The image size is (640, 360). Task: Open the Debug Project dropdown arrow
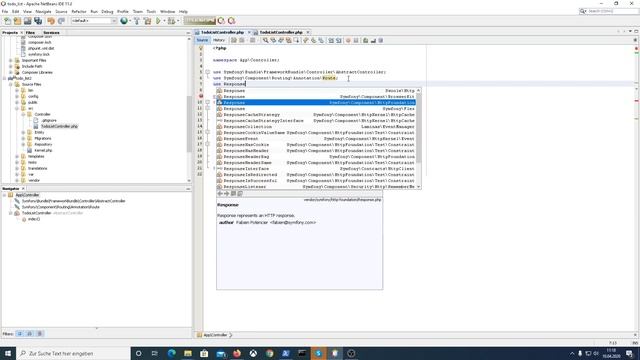coord(178,21)
